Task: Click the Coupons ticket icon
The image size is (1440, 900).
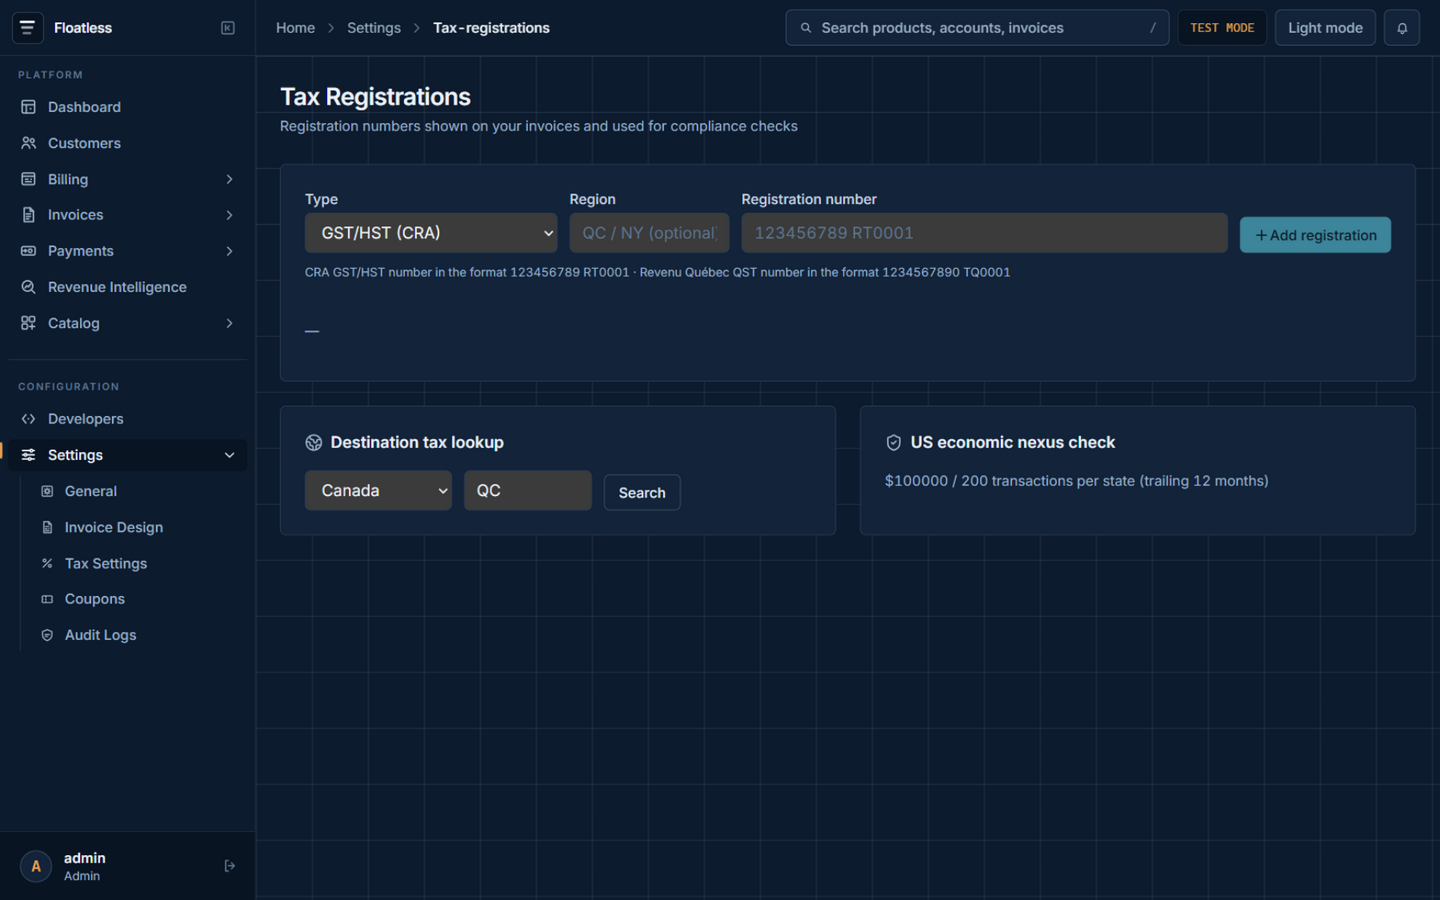Action: (x=47, y=599)
